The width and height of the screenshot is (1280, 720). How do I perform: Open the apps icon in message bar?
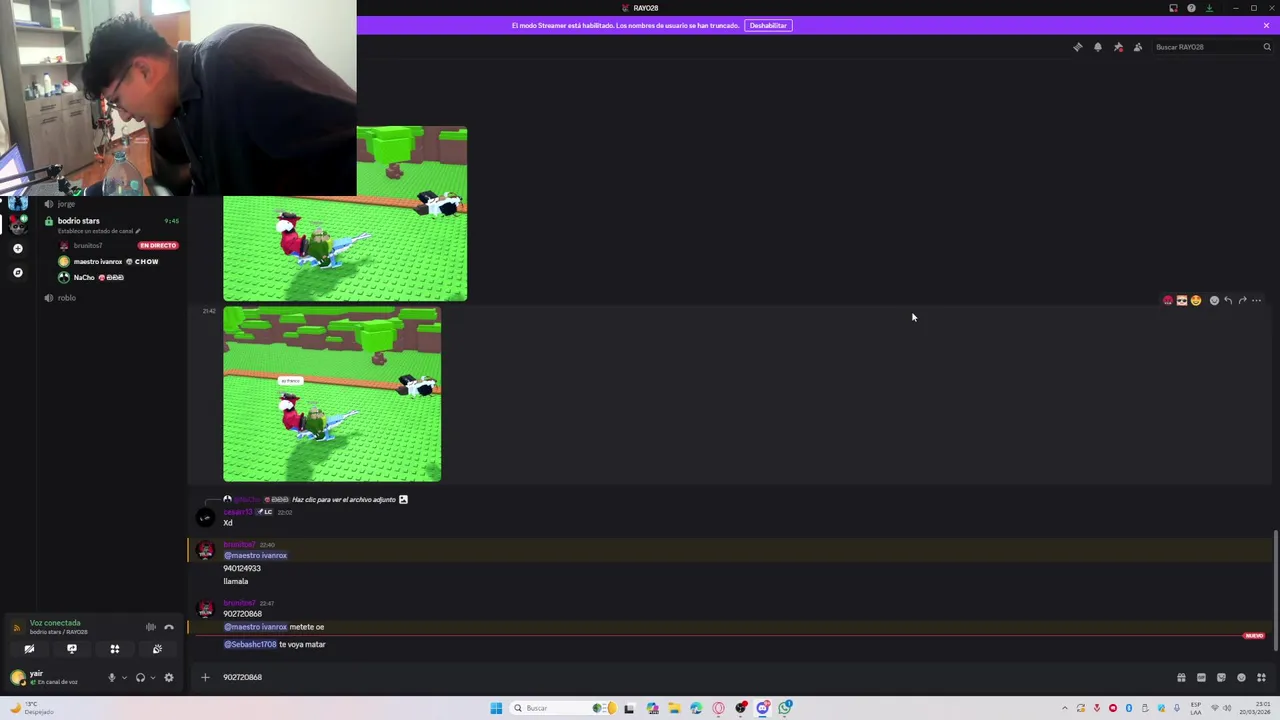[x=1261, y=677]
